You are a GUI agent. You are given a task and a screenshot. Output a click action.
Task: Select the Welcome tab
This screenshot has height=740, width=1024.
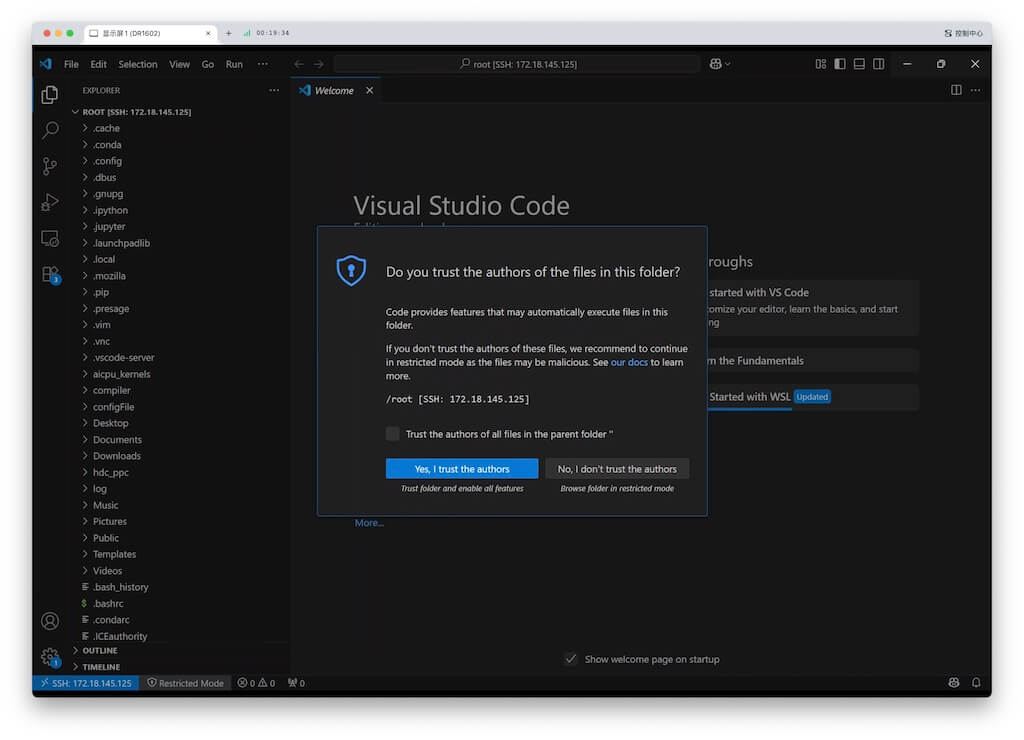click(x=333, y=91)
